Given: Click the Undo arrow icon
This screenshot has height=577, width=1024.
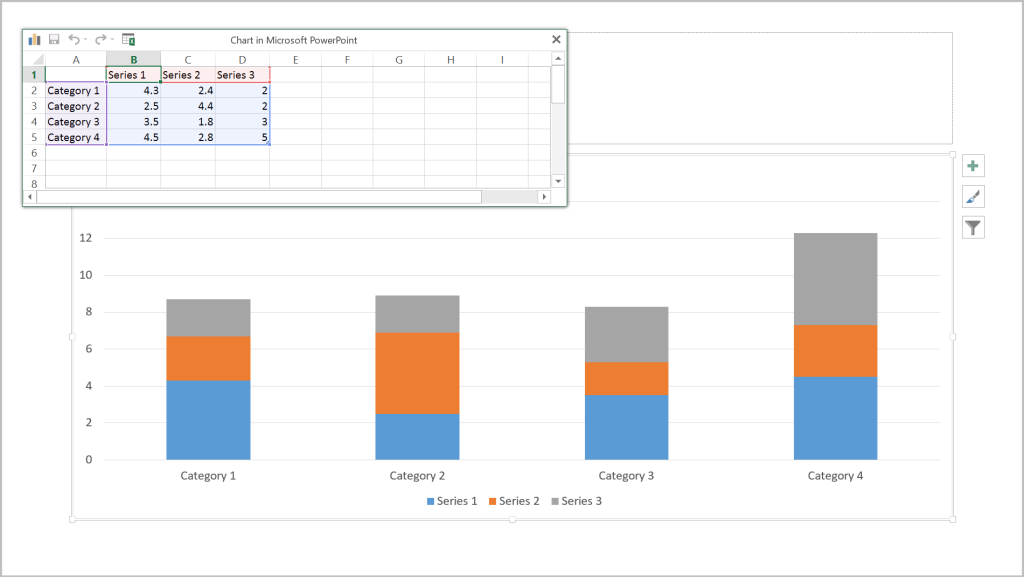Looking at the screenshot, I should (73, 40).
